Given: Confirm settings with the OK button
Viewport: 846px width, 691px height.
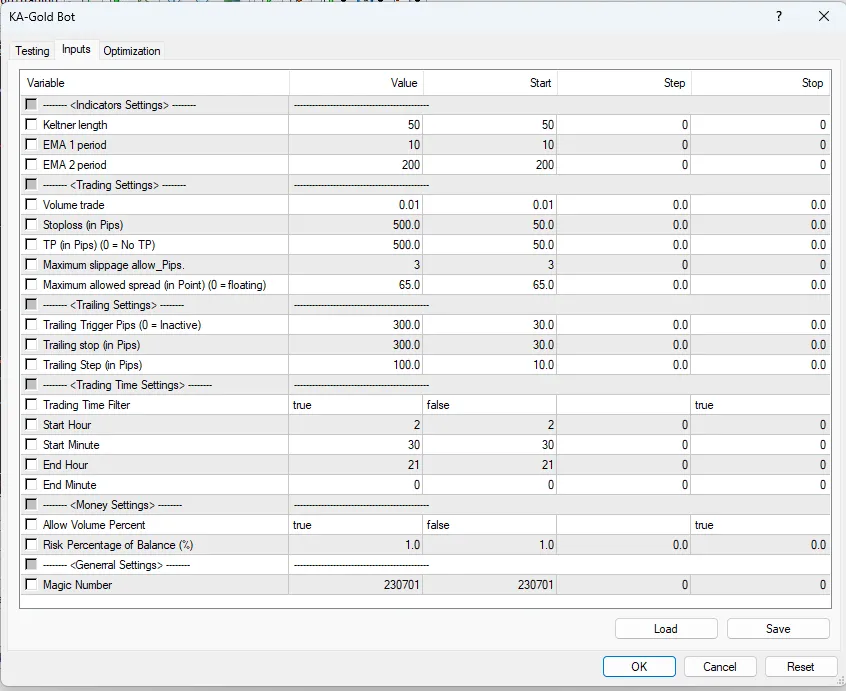Looking at the screenshot, I should (639, 667).
